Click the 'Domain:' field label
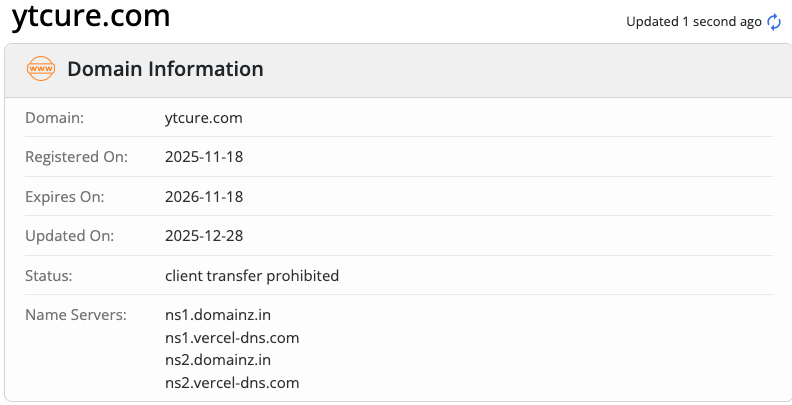Image resolution: width=792 pixels, height=405 pixels. pyautogui.click(x=54, y=118)
